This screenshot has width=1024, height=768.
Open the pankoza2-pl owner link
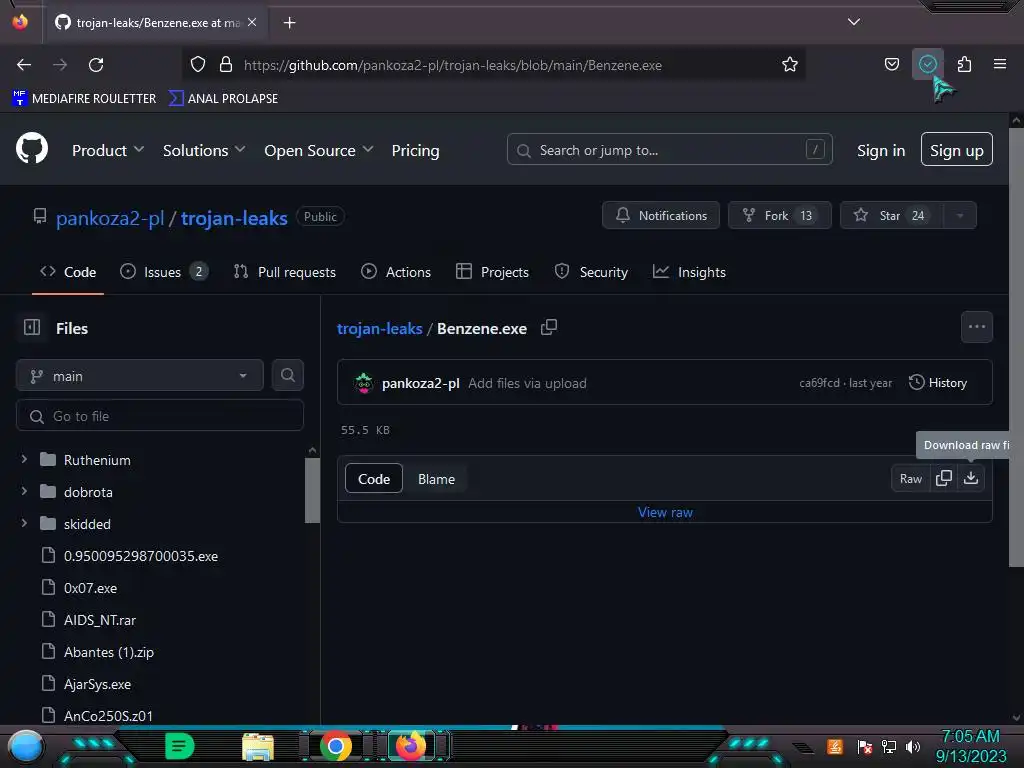110,218
